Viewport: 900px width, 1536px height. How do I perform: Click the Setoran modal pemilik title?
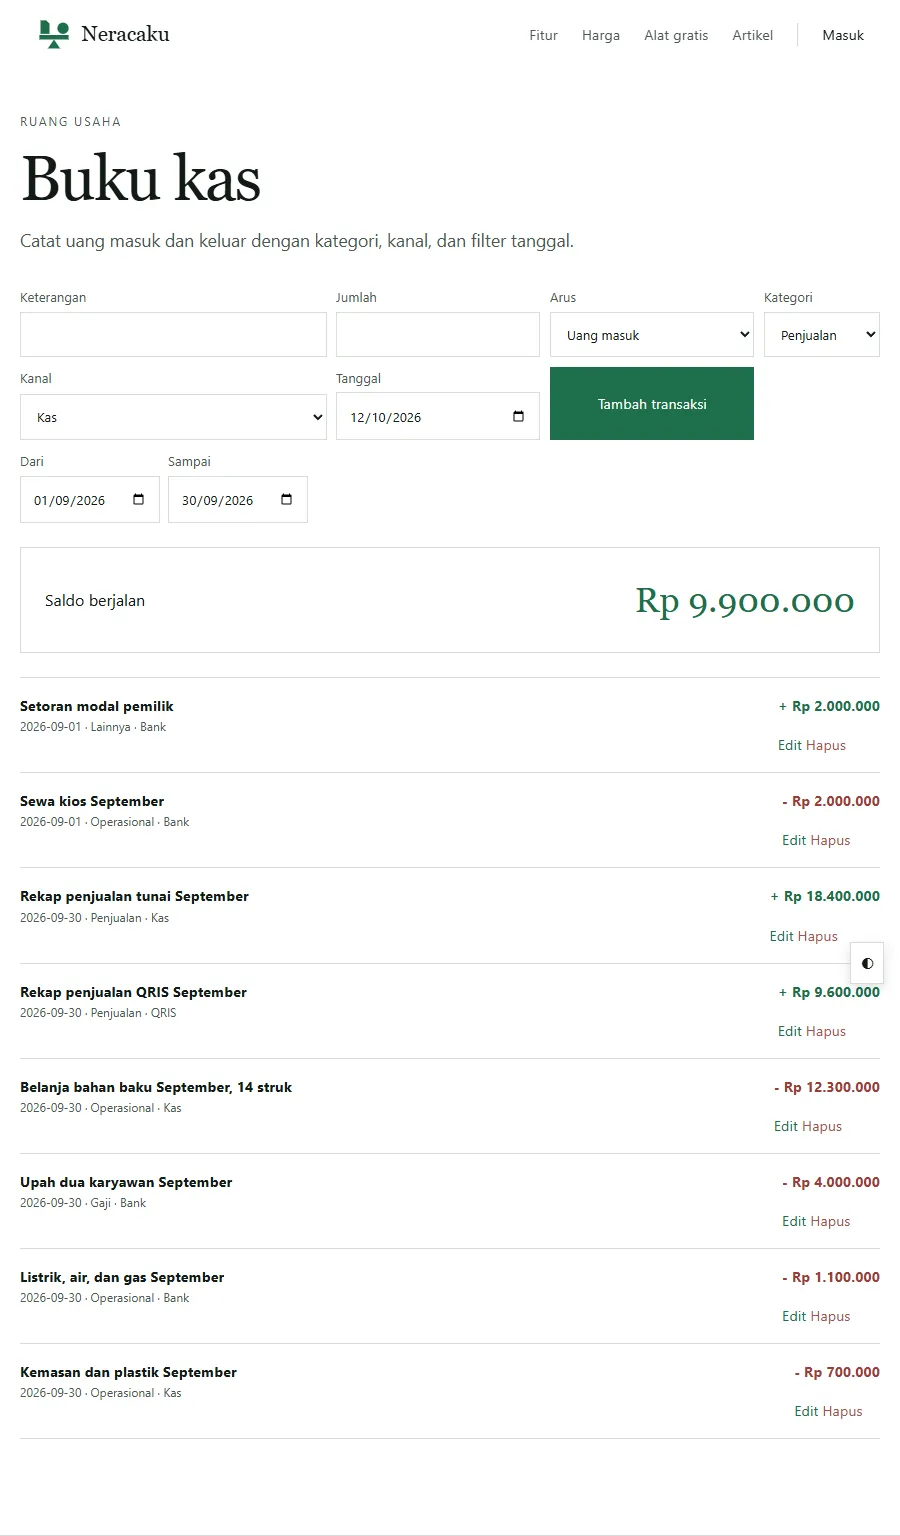pyautogui.click(x=97, y=706)
